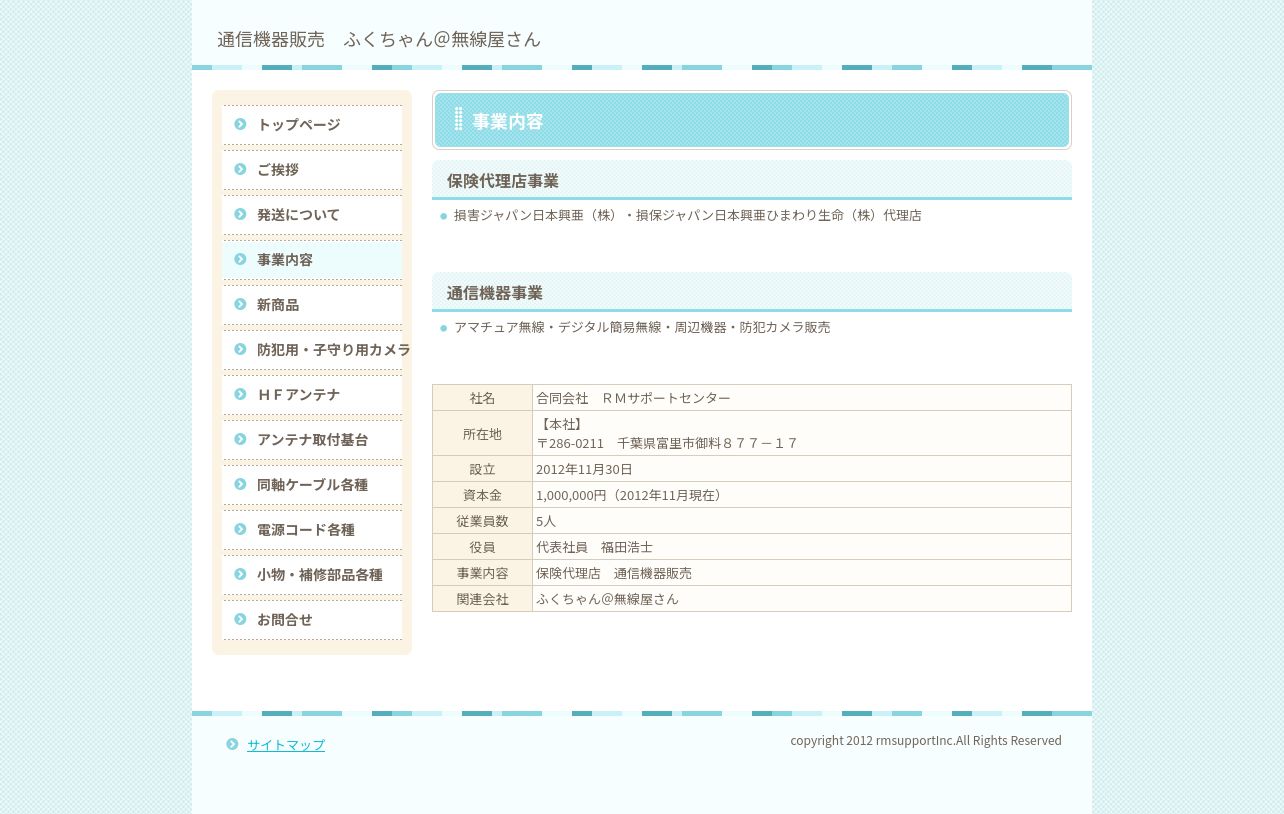This screenshot has height=814, width=1284.
Task: Click arrow icon beside 小物・補修部品各種
Action: [240, 574]
